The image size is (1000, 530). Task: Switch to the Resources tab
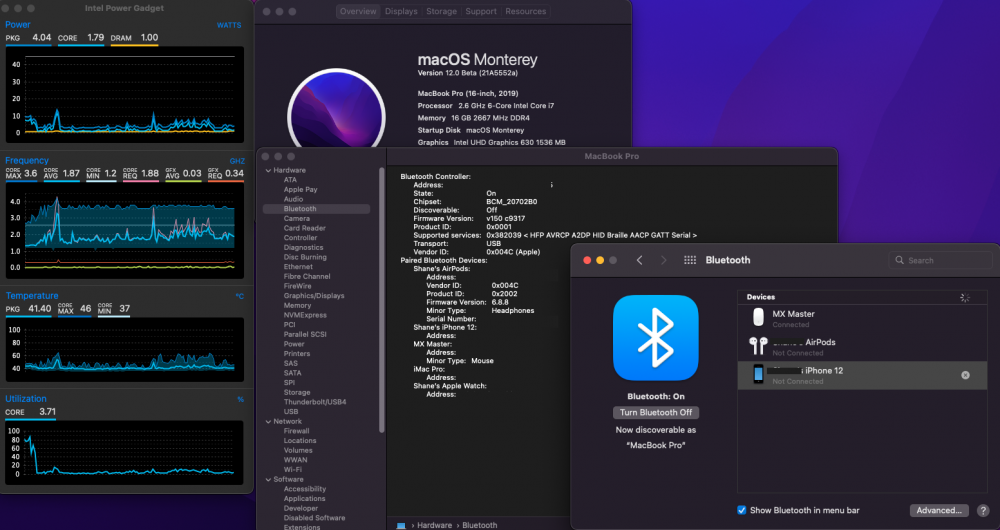(526, 11)
